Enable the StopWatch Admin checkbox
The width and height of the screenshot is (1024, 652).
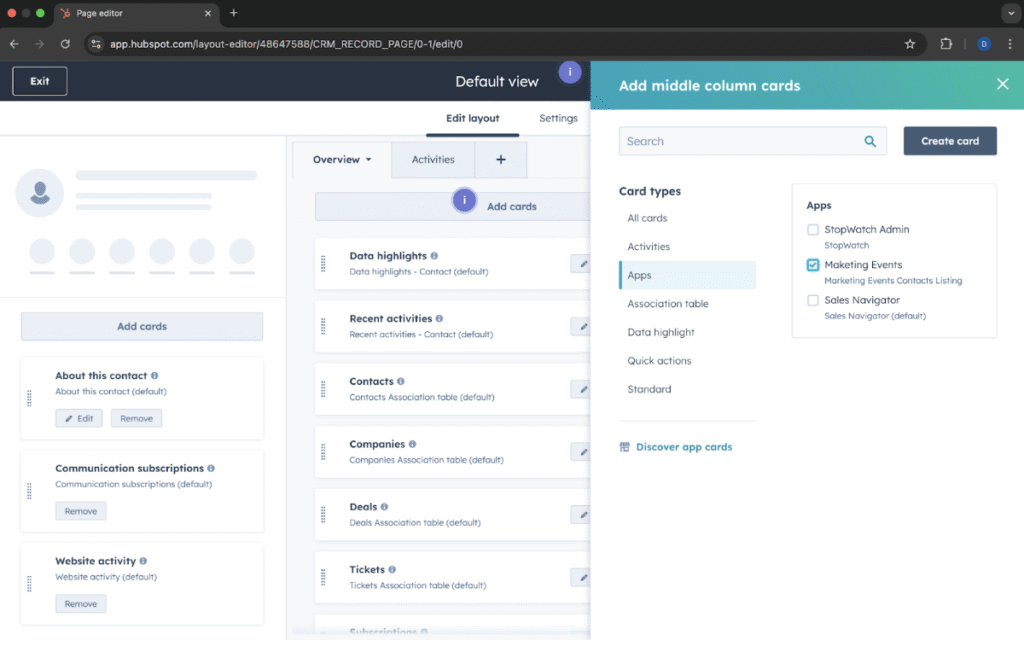coord(813,230)
